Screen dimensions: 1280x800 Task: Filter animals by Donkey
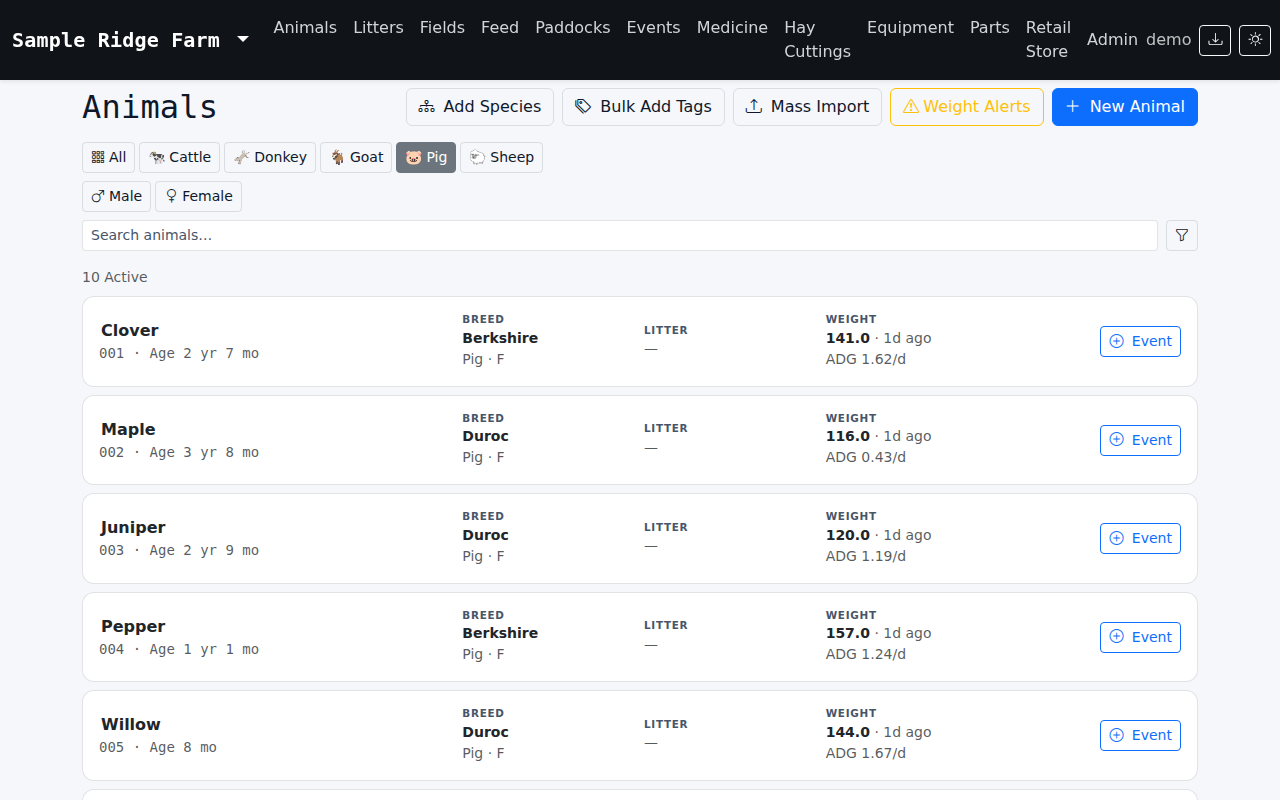[270, 157]
